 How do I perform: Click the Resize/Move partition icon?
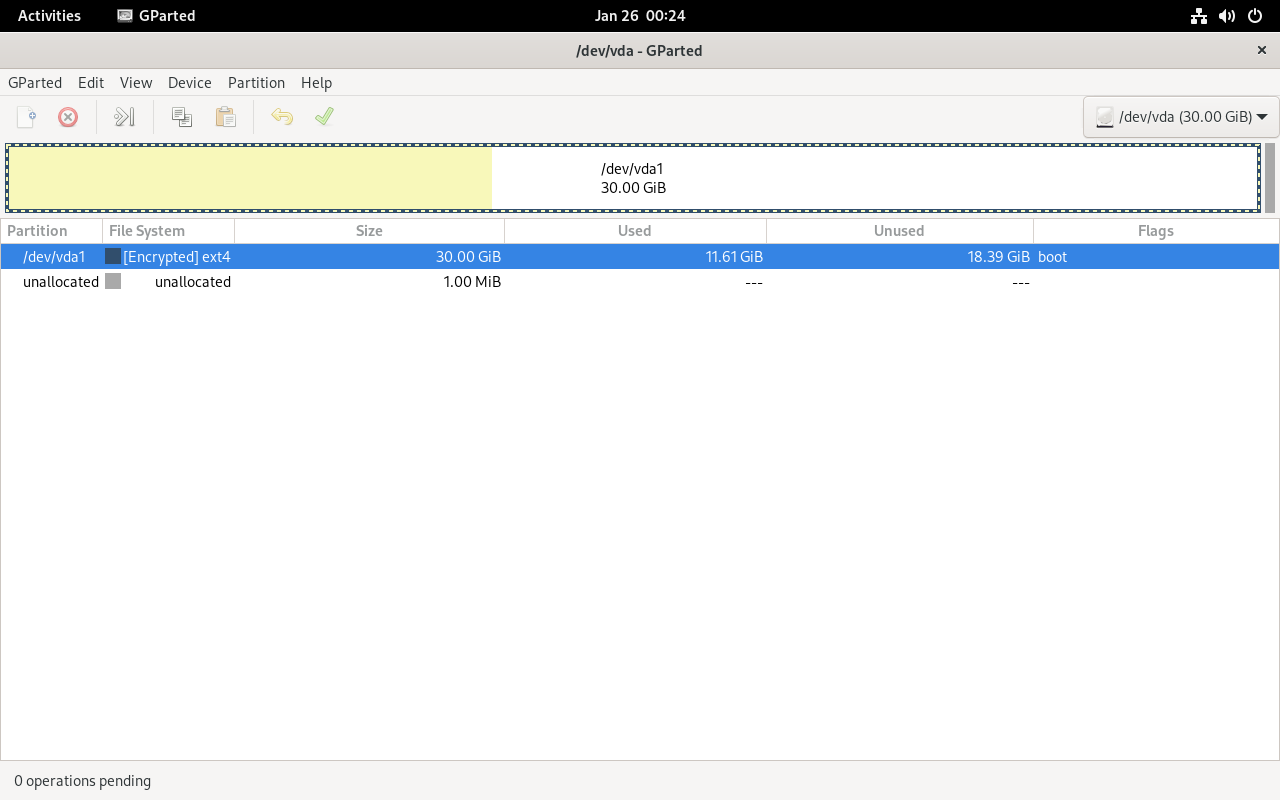point(124,117)
